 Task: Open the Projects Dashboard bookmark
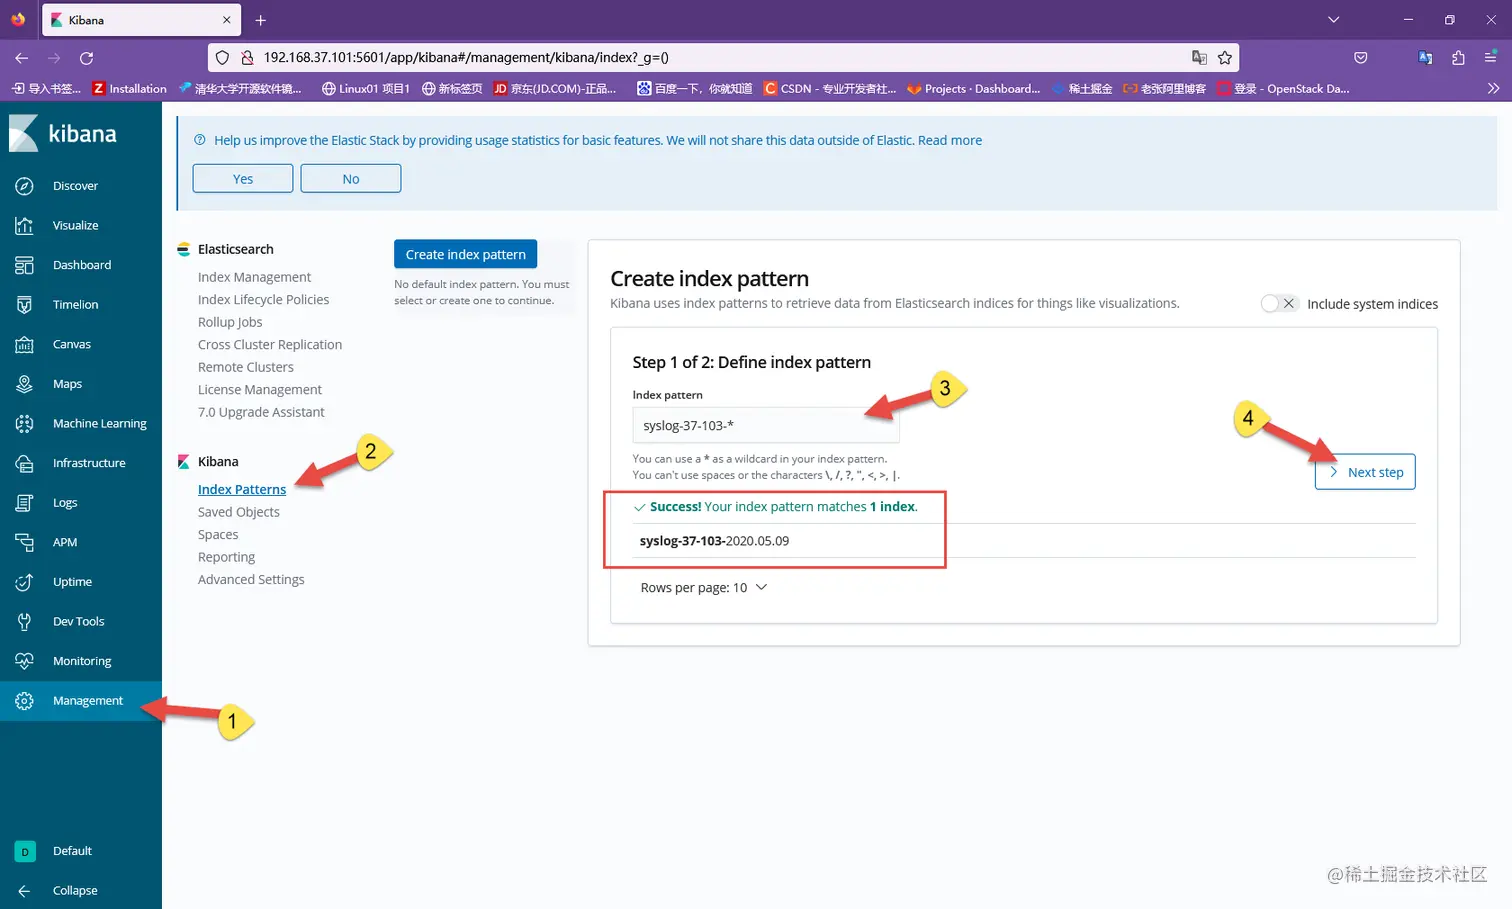point(973,88)
